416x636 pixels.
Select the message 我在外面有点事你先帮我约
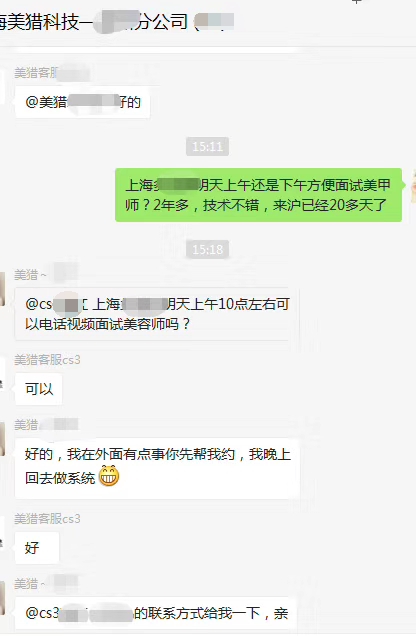coord(157,468)
